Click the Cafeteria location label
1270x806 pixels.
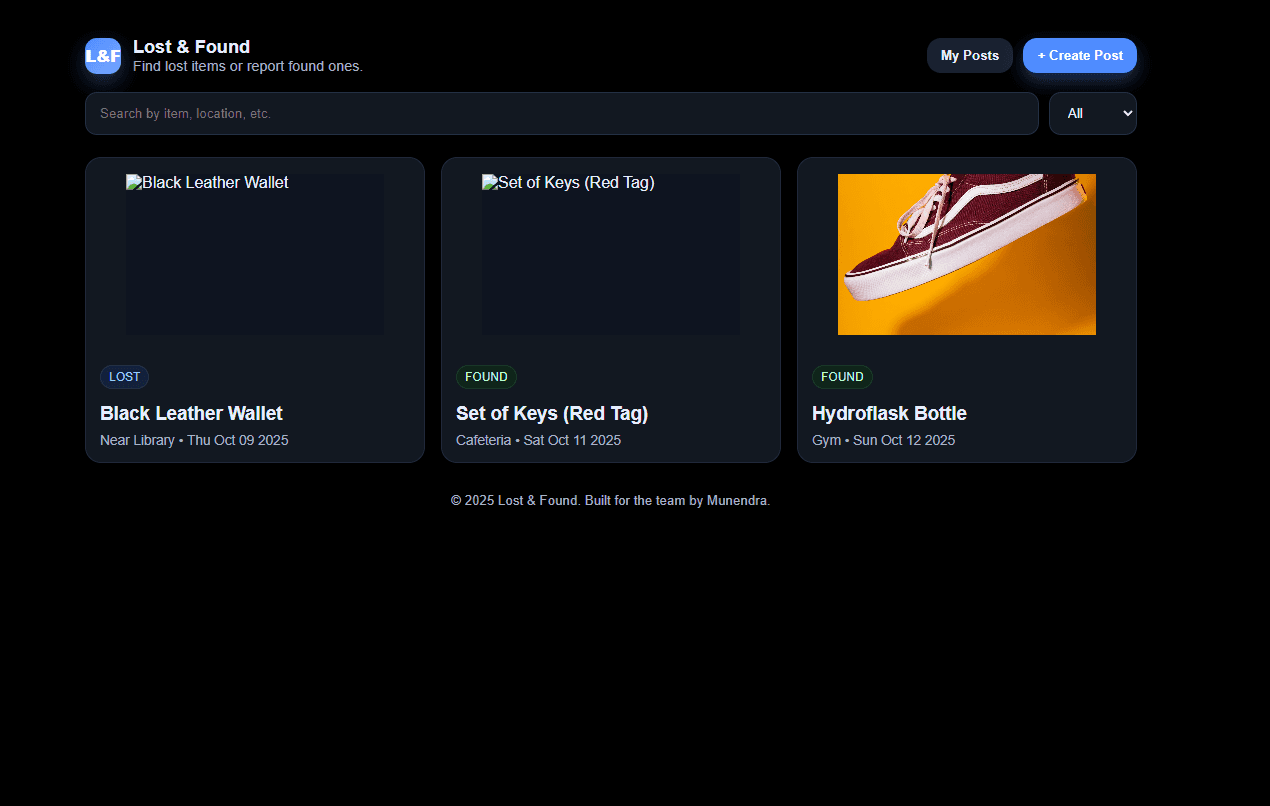coord(483,440)
